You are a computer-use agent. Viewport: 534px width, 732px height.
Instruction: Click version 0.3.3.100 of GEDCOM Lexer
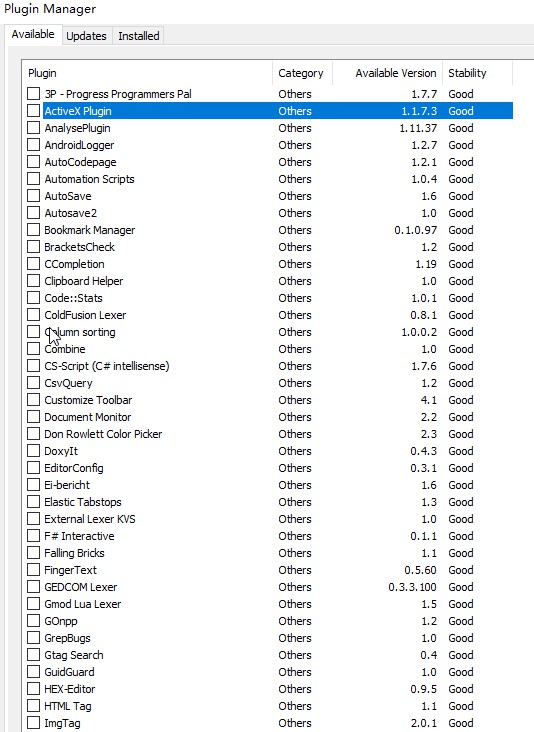tap(412, 587)
